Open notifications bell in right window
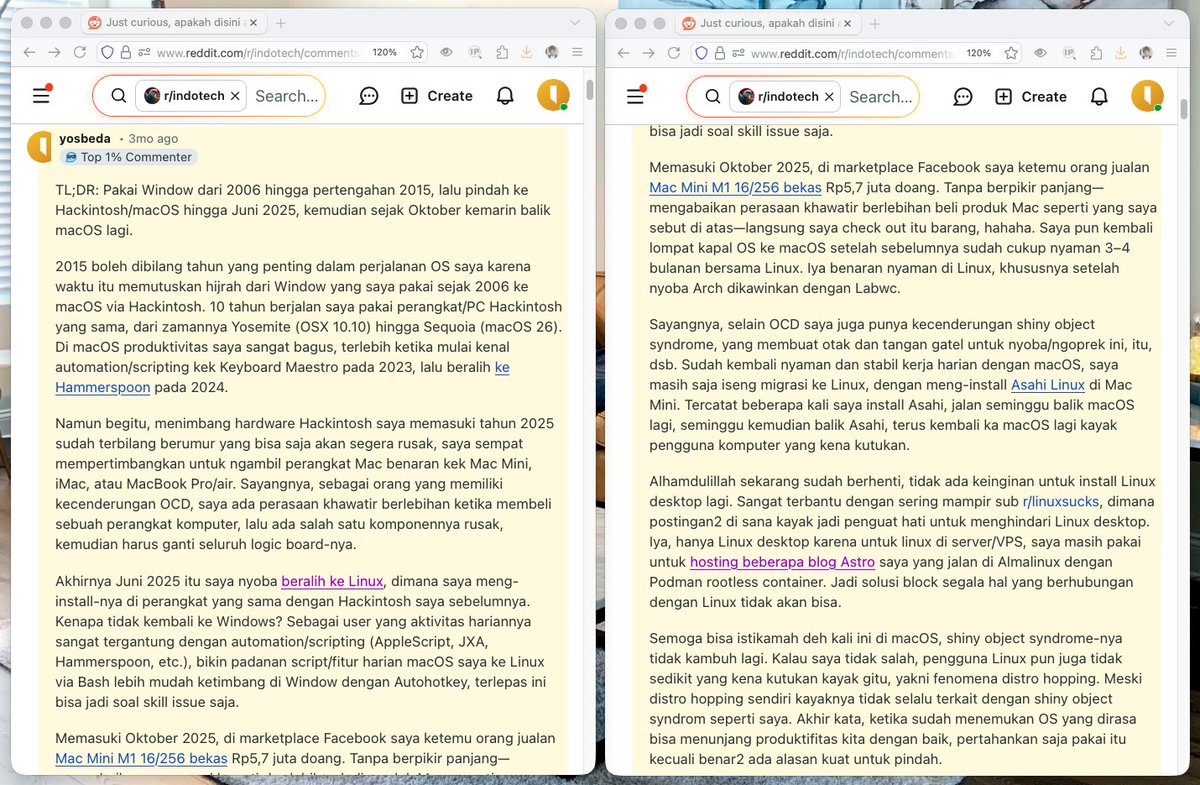The height and width of the screenshot is (785, 1200). click(x=1099, y=96)
